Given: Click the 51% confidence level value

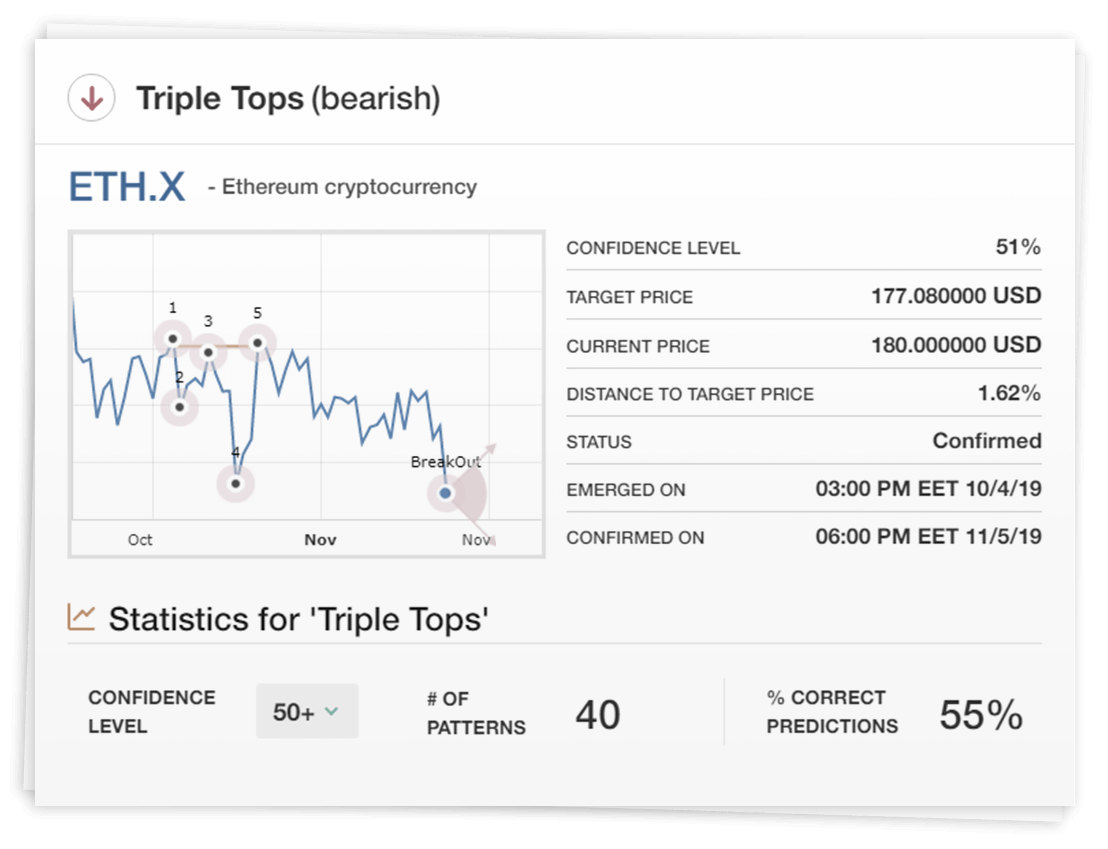Looking at the screenshot, I should coord(1018,247).
